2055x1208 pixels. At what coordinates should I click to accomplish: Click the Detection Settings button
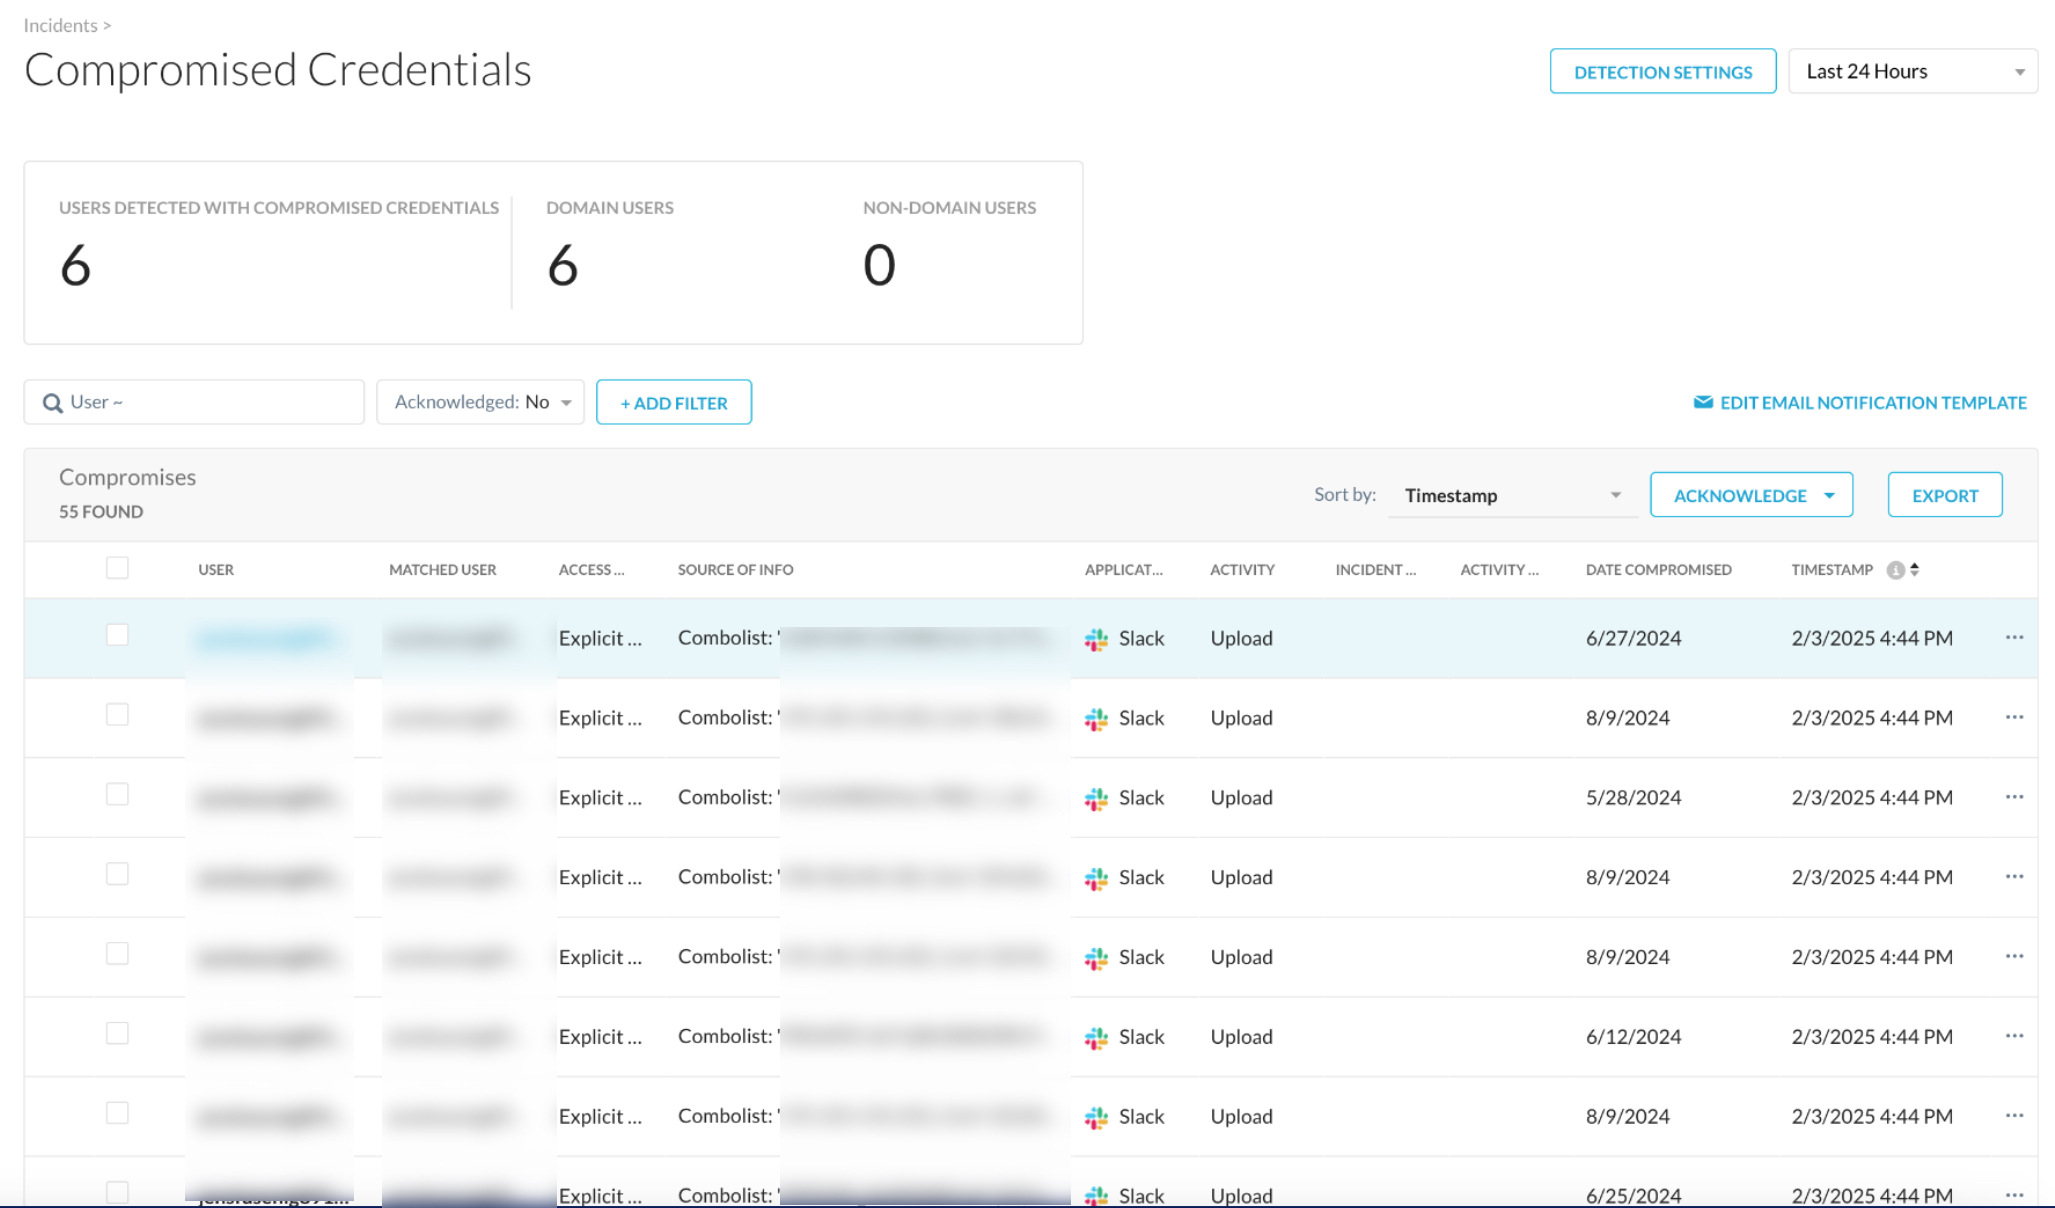(x=1662, y=71)
